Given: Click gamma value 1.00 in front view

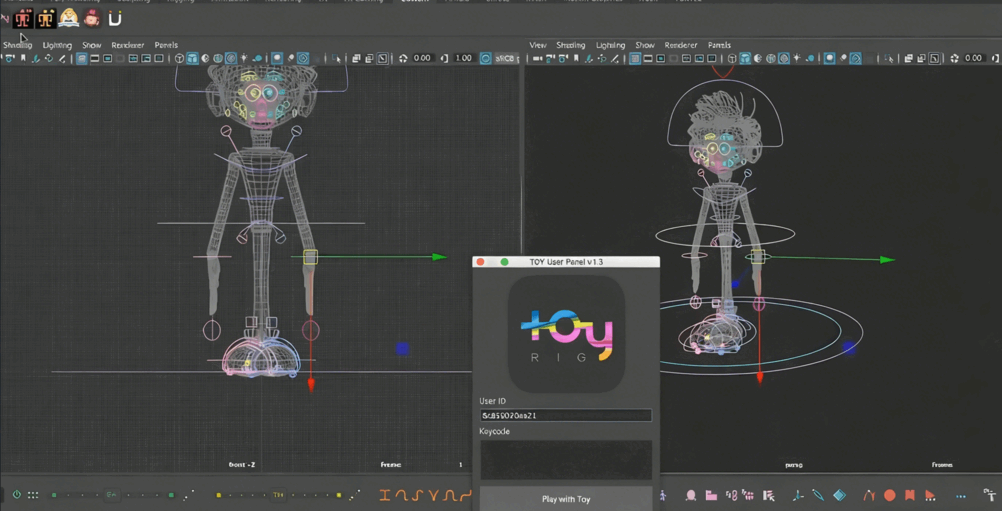Looking at the screenshot, I should [463, 58].
